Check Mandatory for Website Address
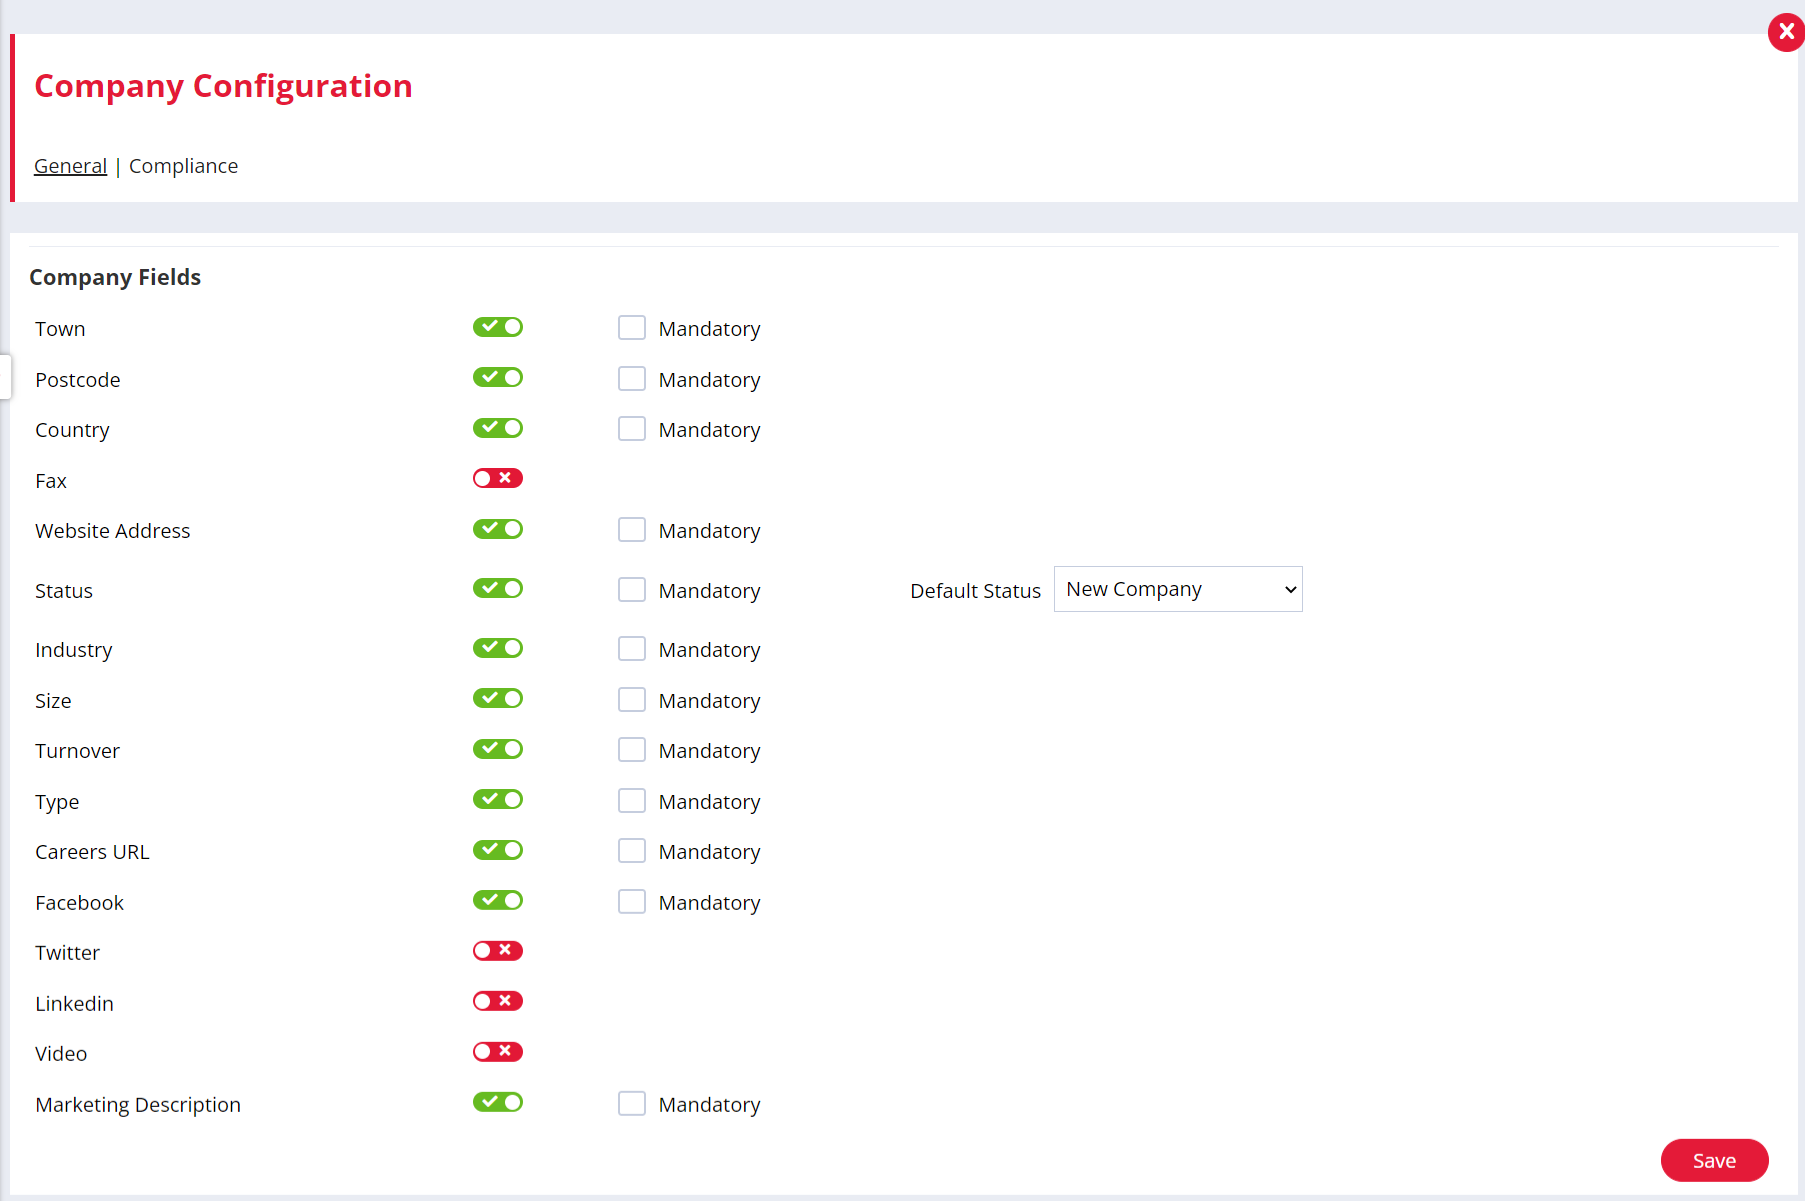This screenshot has width=1805, height=1201. (x=632, y=530)
